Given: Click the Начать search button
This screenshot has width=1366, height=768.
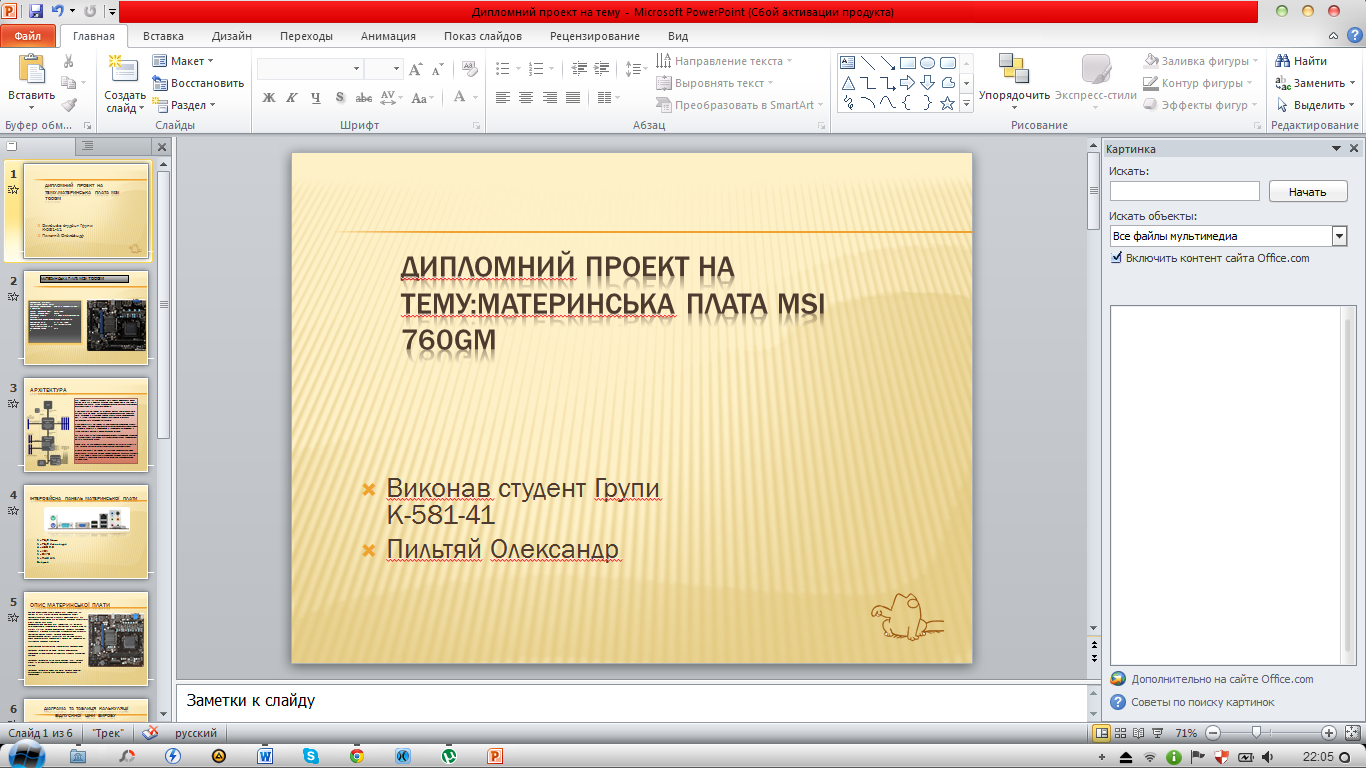Looking at the screenshot, I should pos(1308,191).
